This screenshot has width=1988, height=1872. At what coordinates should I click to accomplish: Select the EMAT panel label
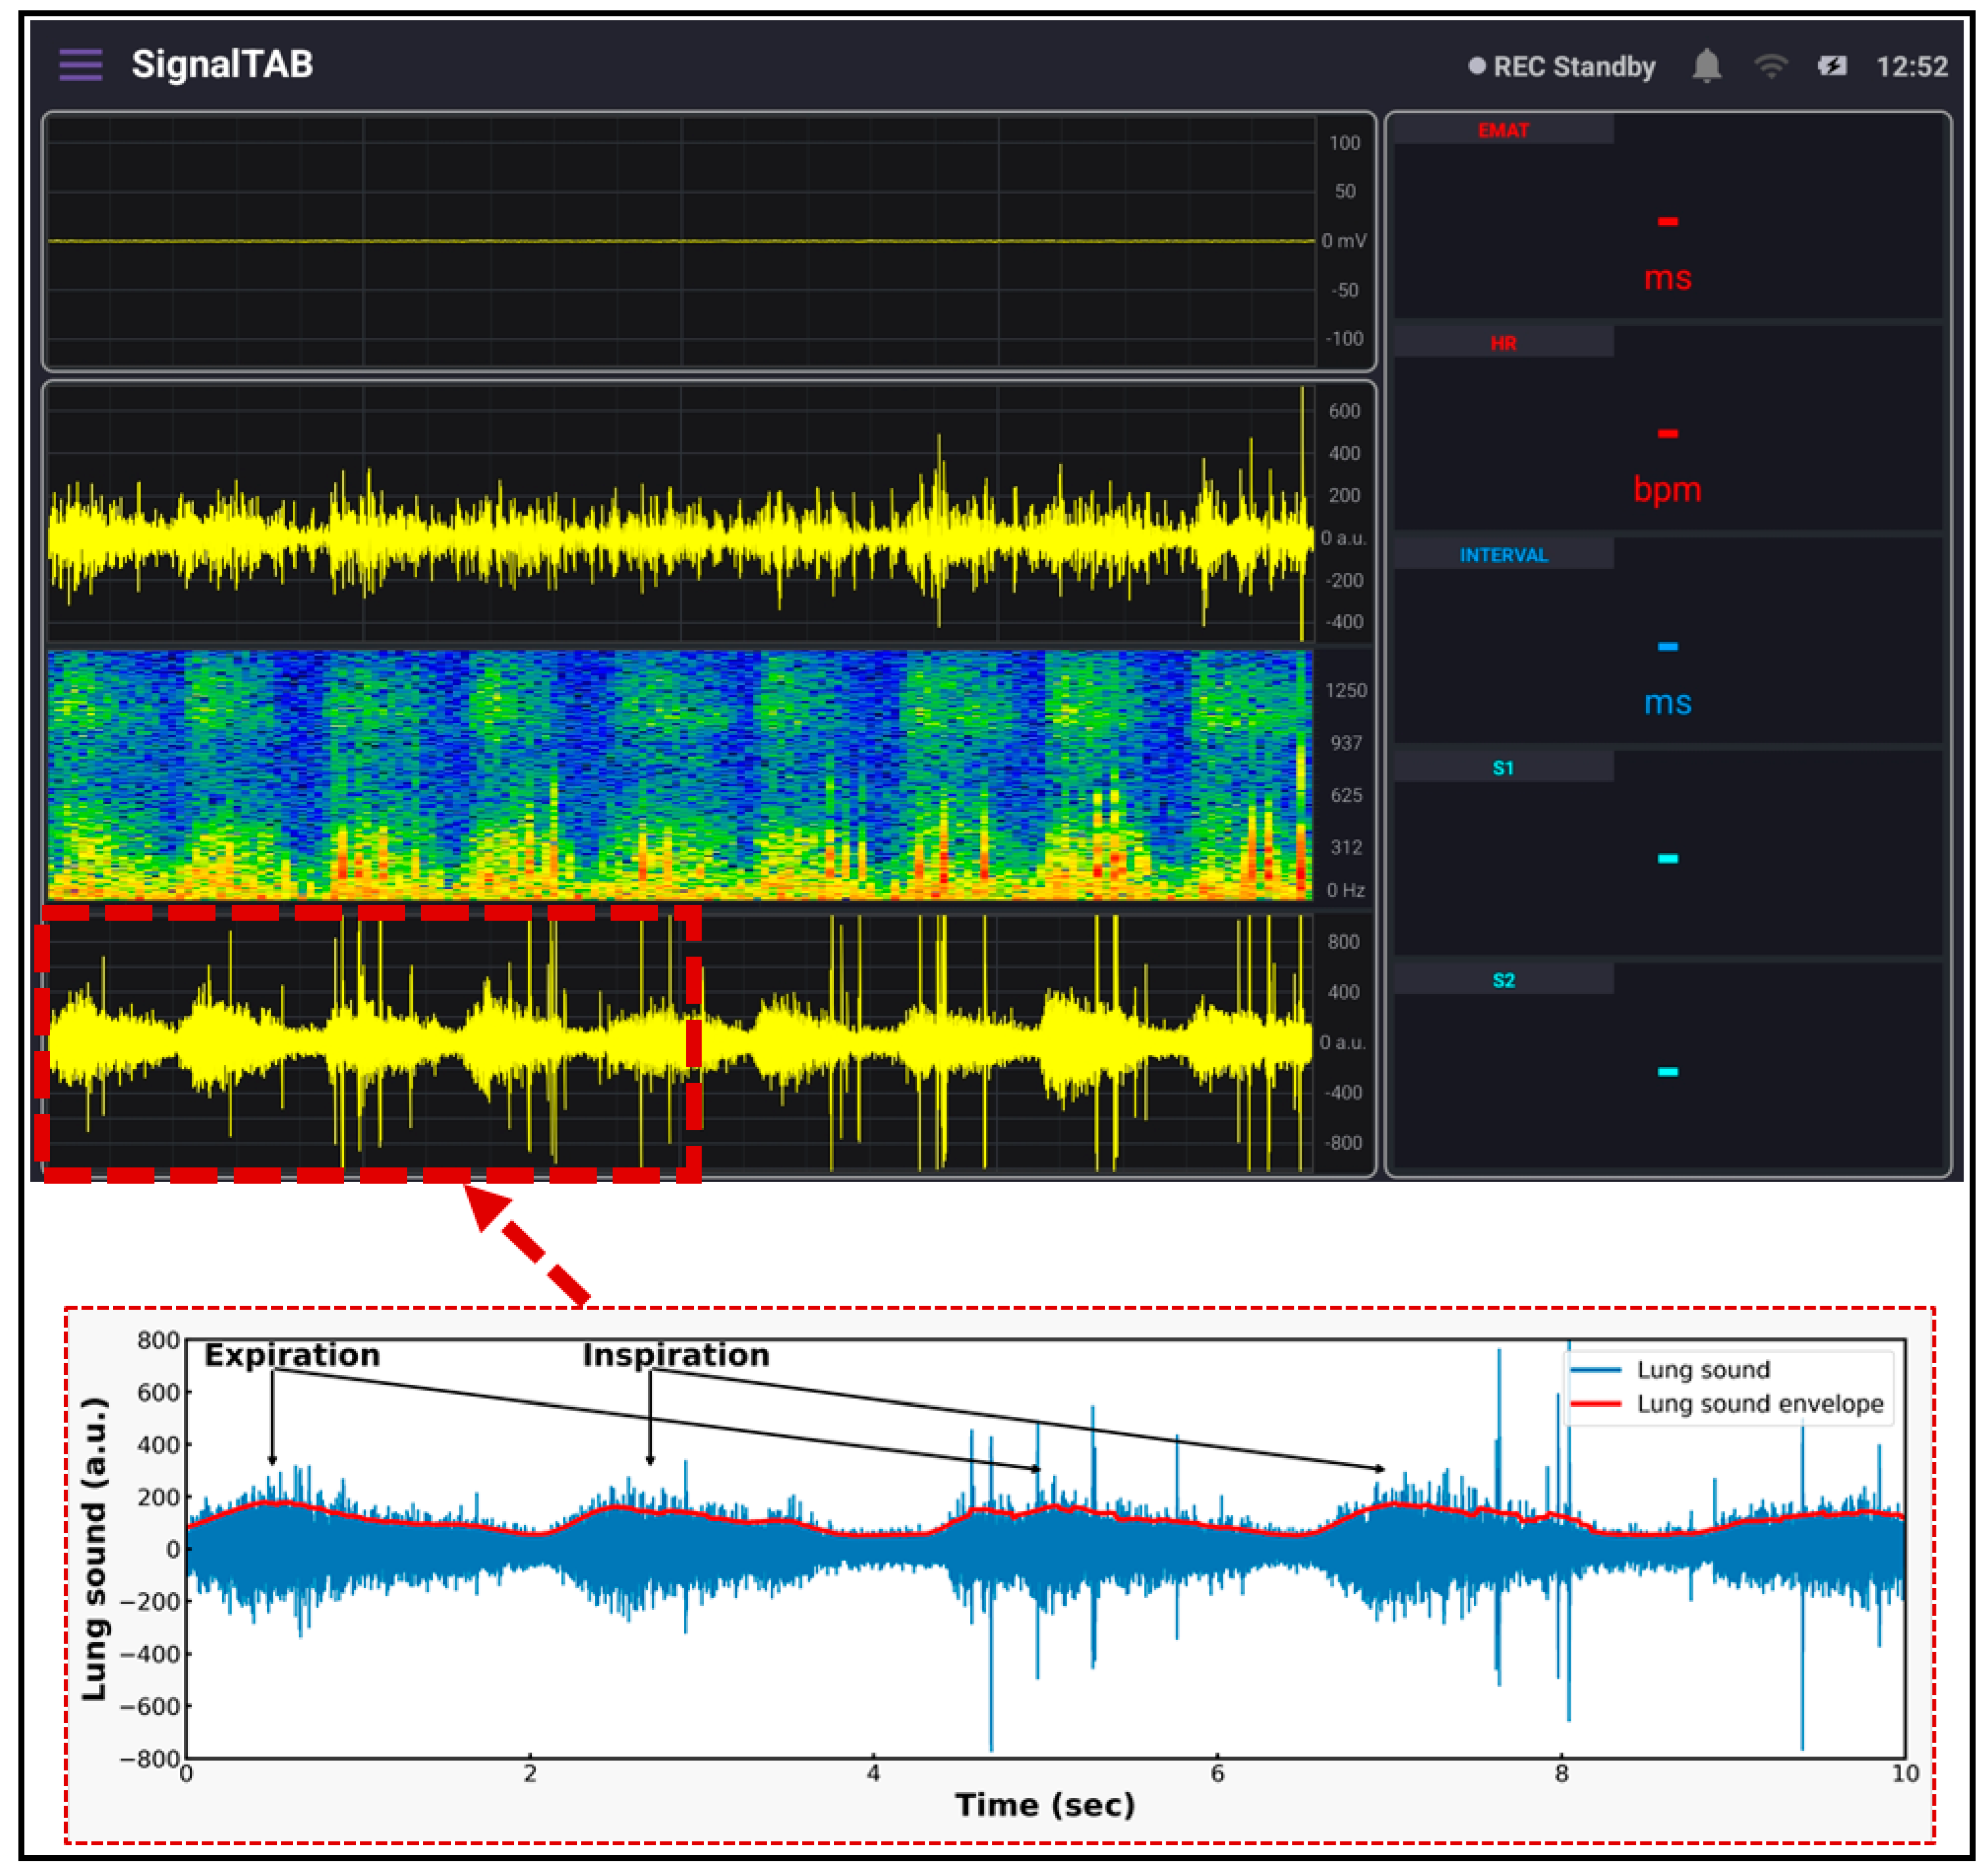[1503, 130]
